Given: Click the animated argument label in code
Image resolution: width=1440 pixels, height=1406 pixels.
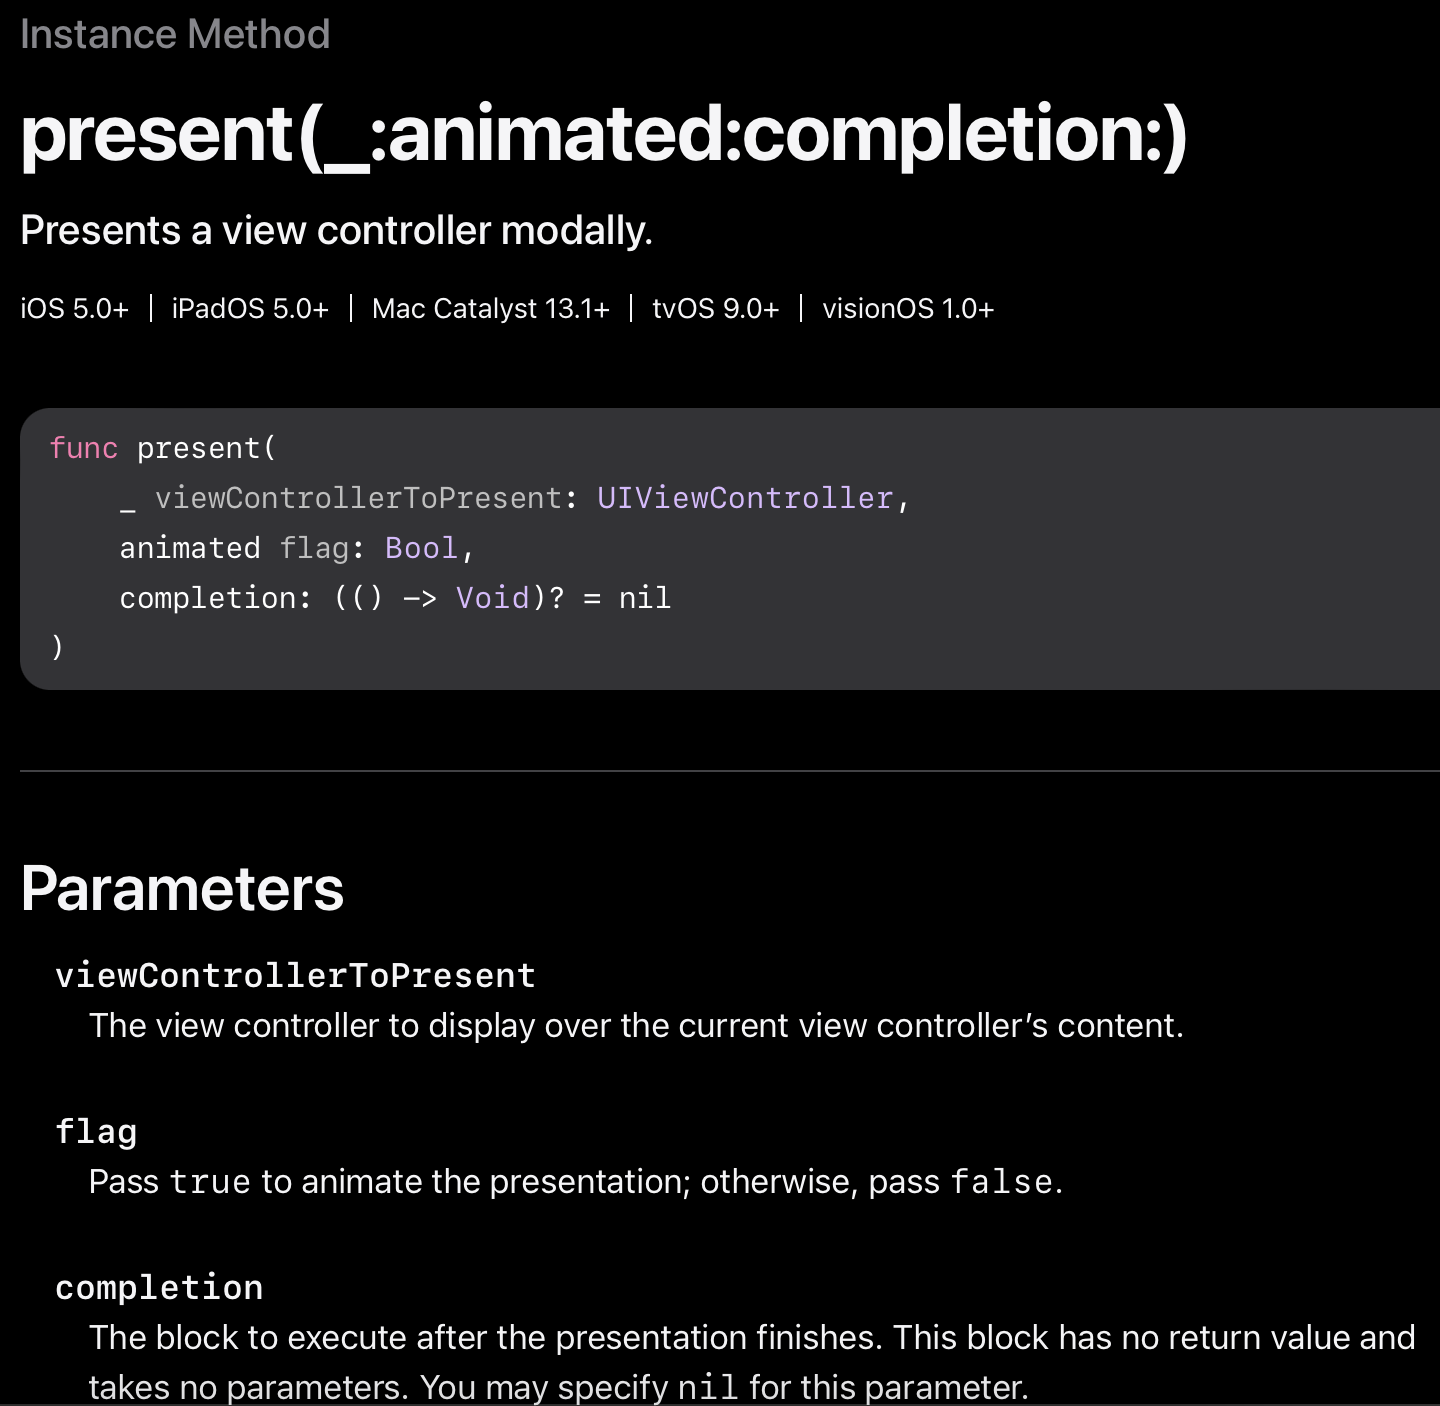Looking at the screenshot, I should [x=189, y=548].
